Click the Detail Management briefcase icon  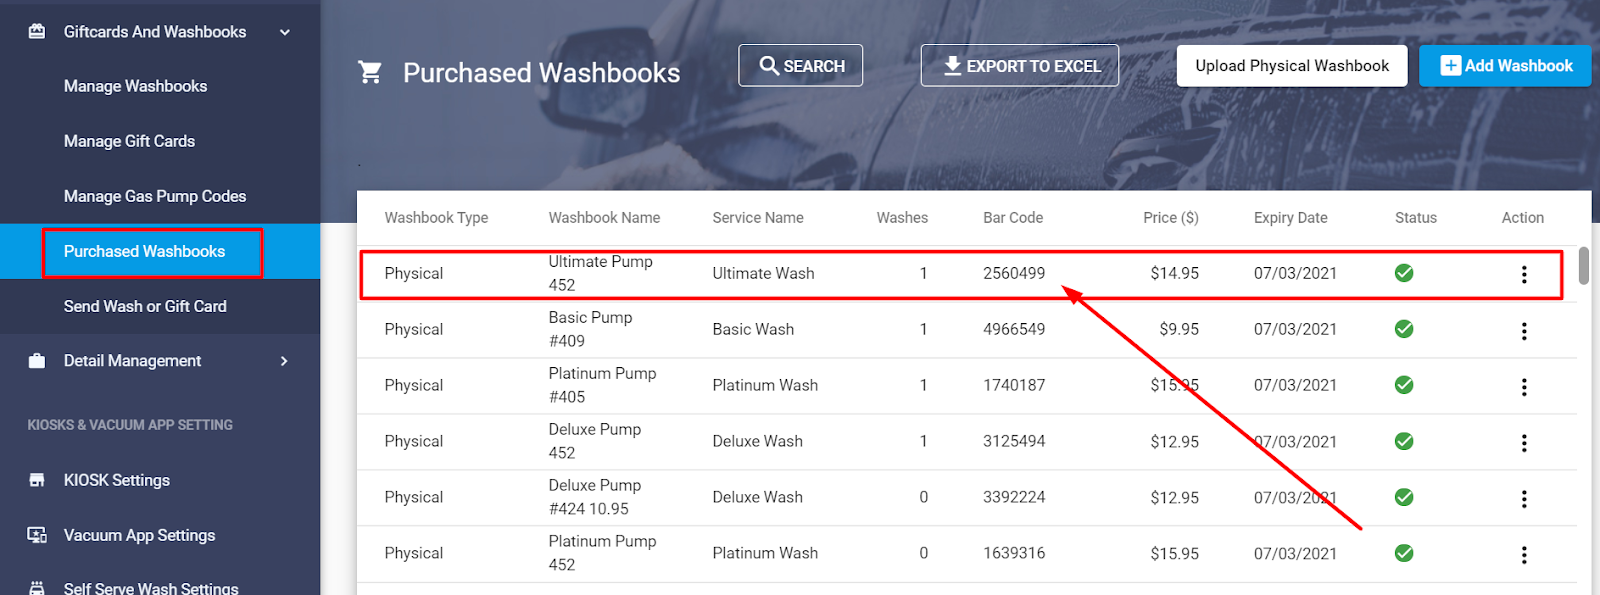click(x=37, y=361)
